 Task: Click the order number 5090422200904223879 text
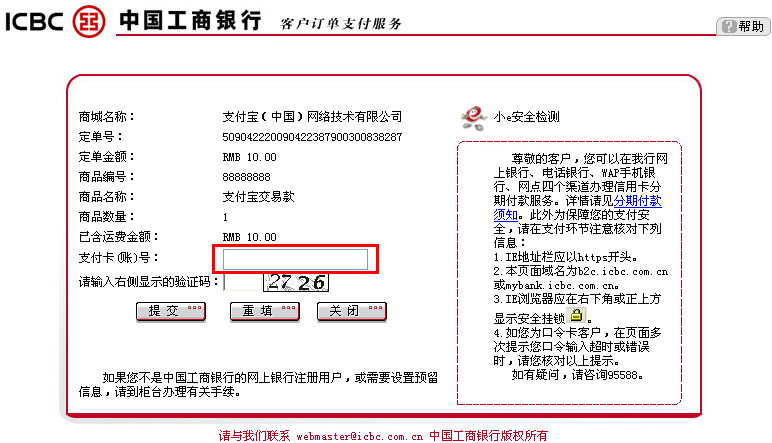tap(312, 137)
